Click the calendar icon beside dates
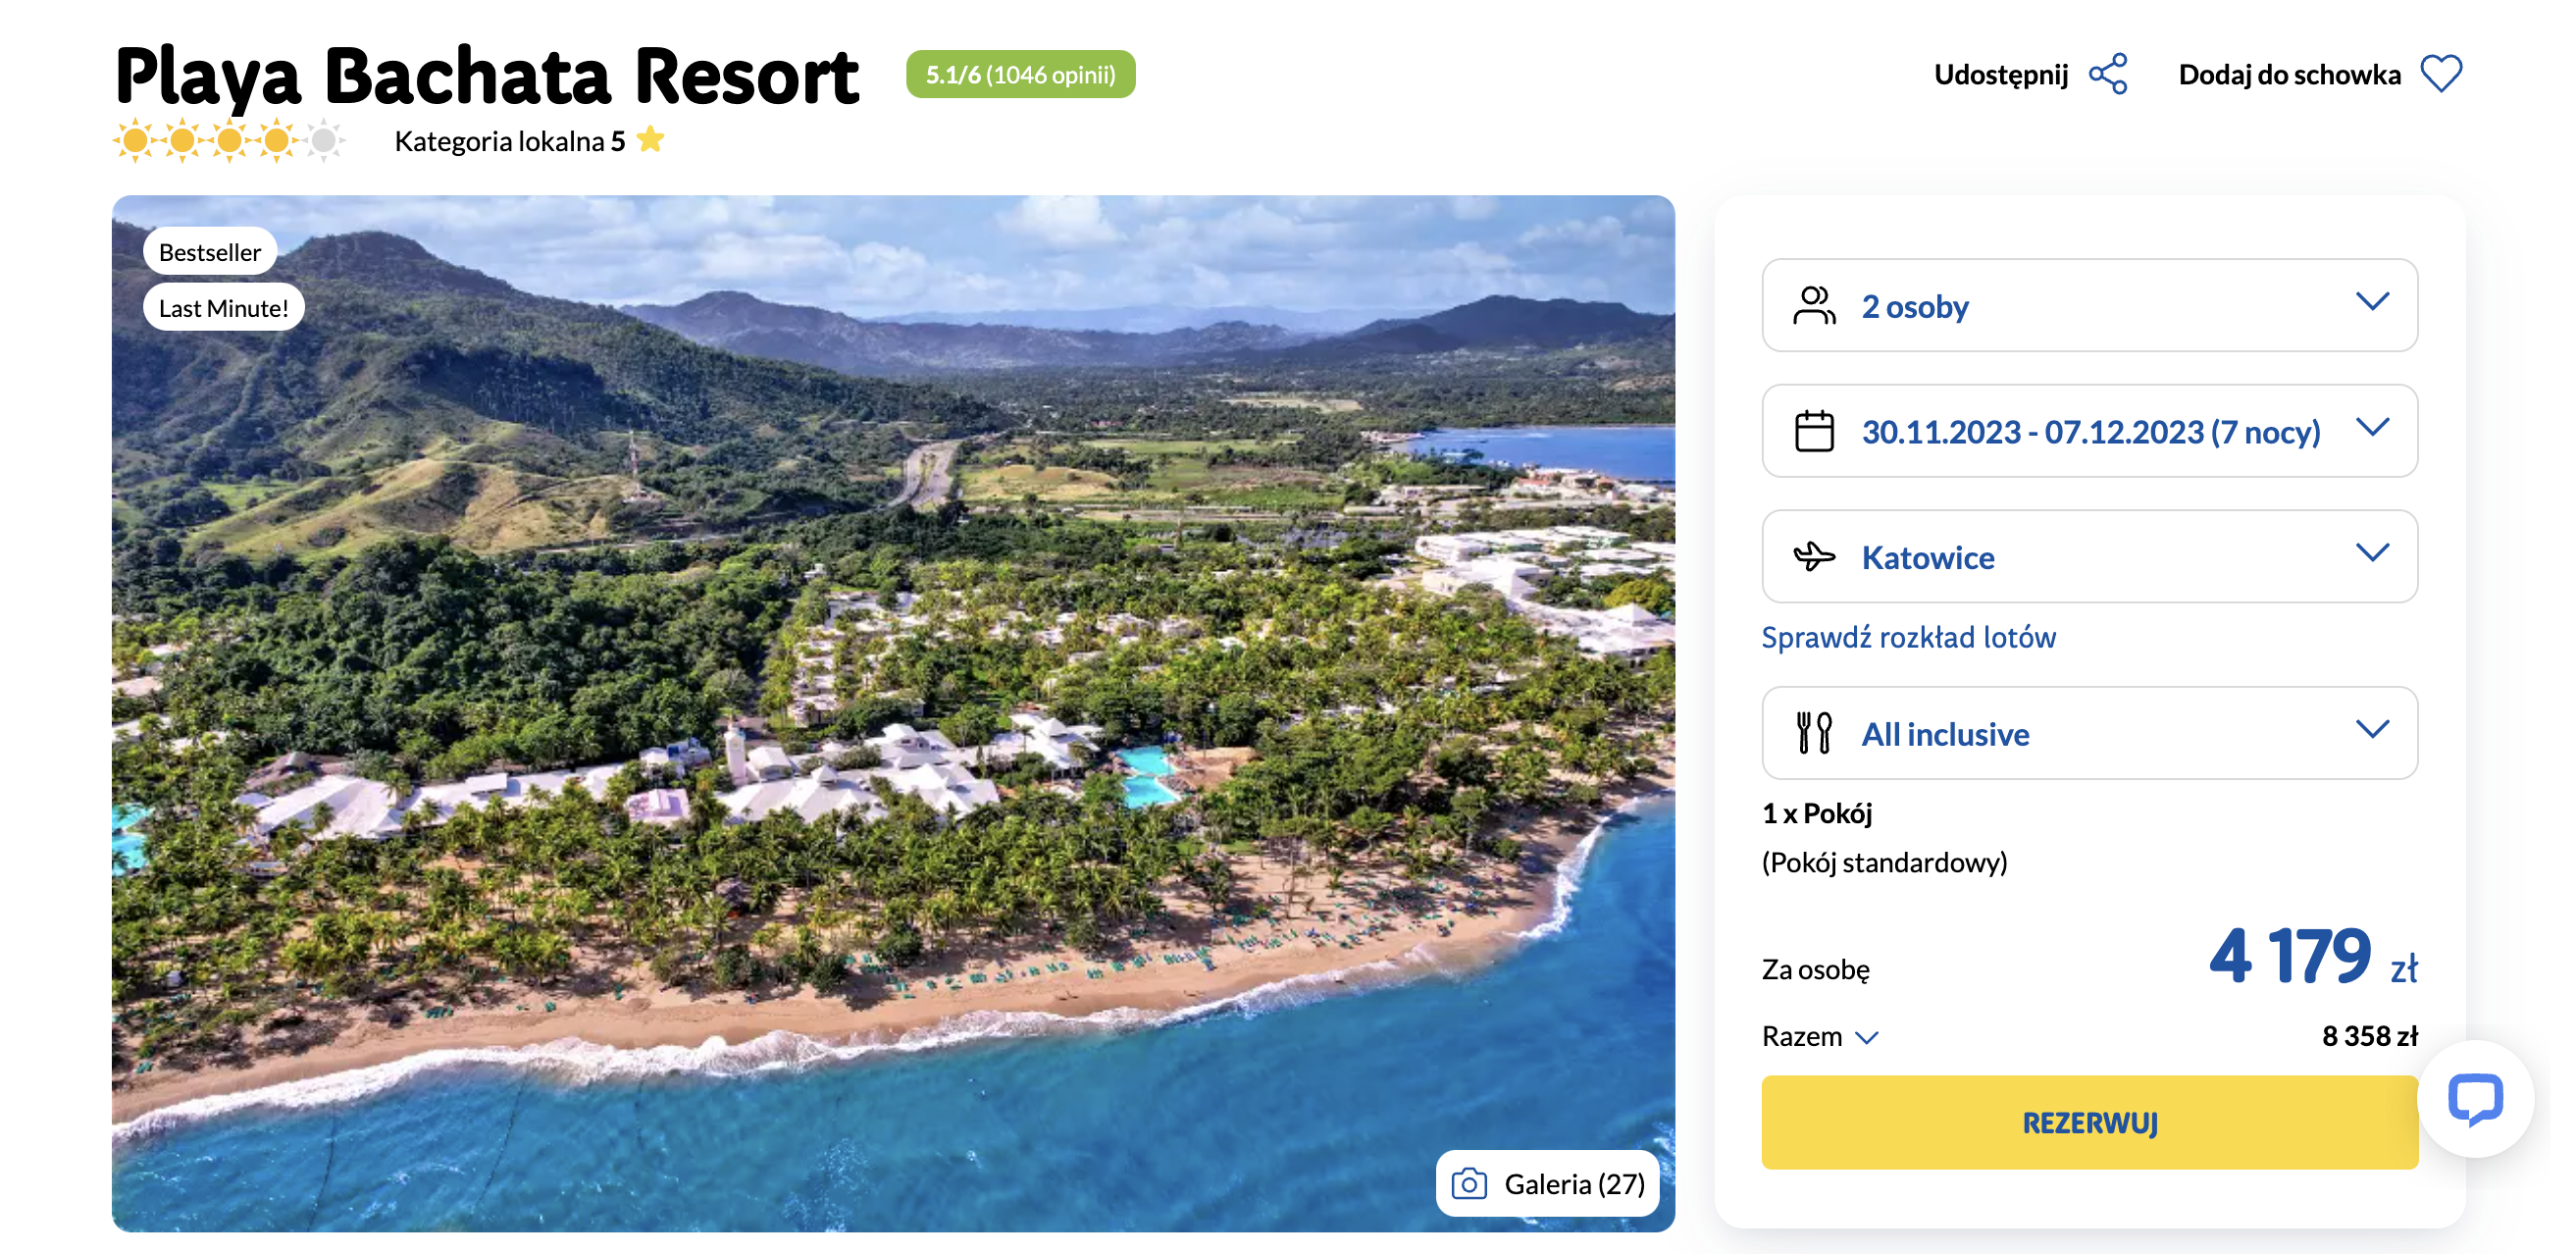The image size is (2576, 1254). (1813, 431)
